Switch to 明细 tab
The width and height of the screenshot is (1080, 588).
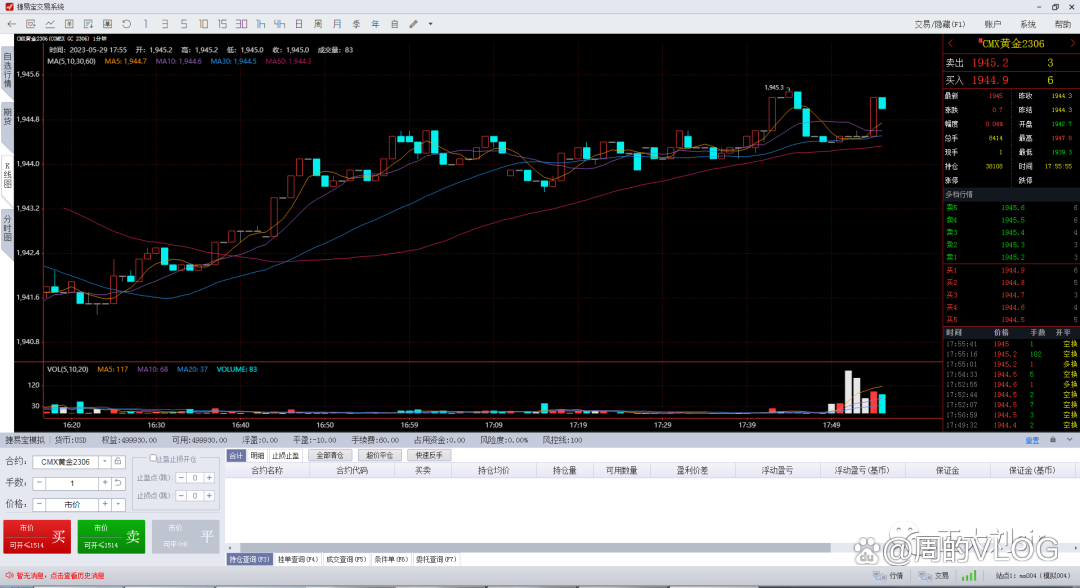pos(257,456)
